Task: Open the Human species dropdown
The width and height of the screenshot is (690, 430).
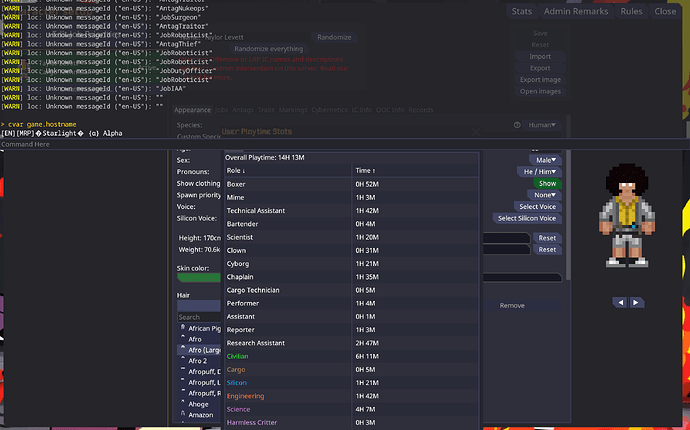Action: (x=542, y=125)
